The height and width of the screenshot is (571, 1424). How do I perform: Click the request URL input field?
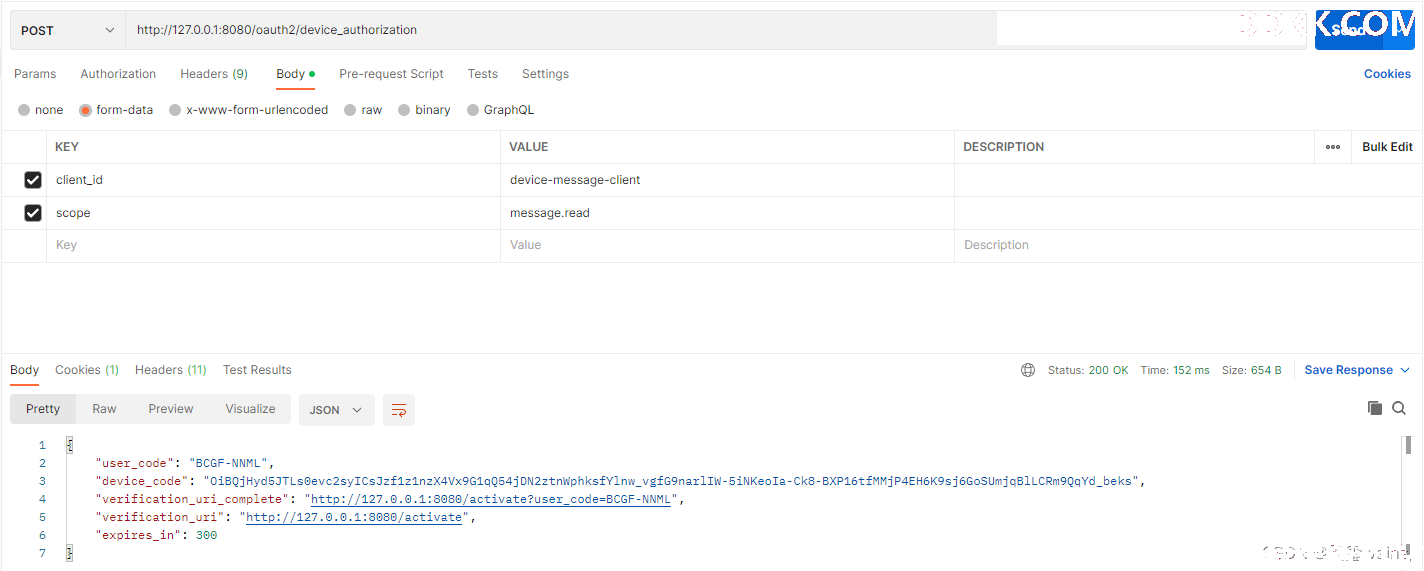[x=561, y=30]
